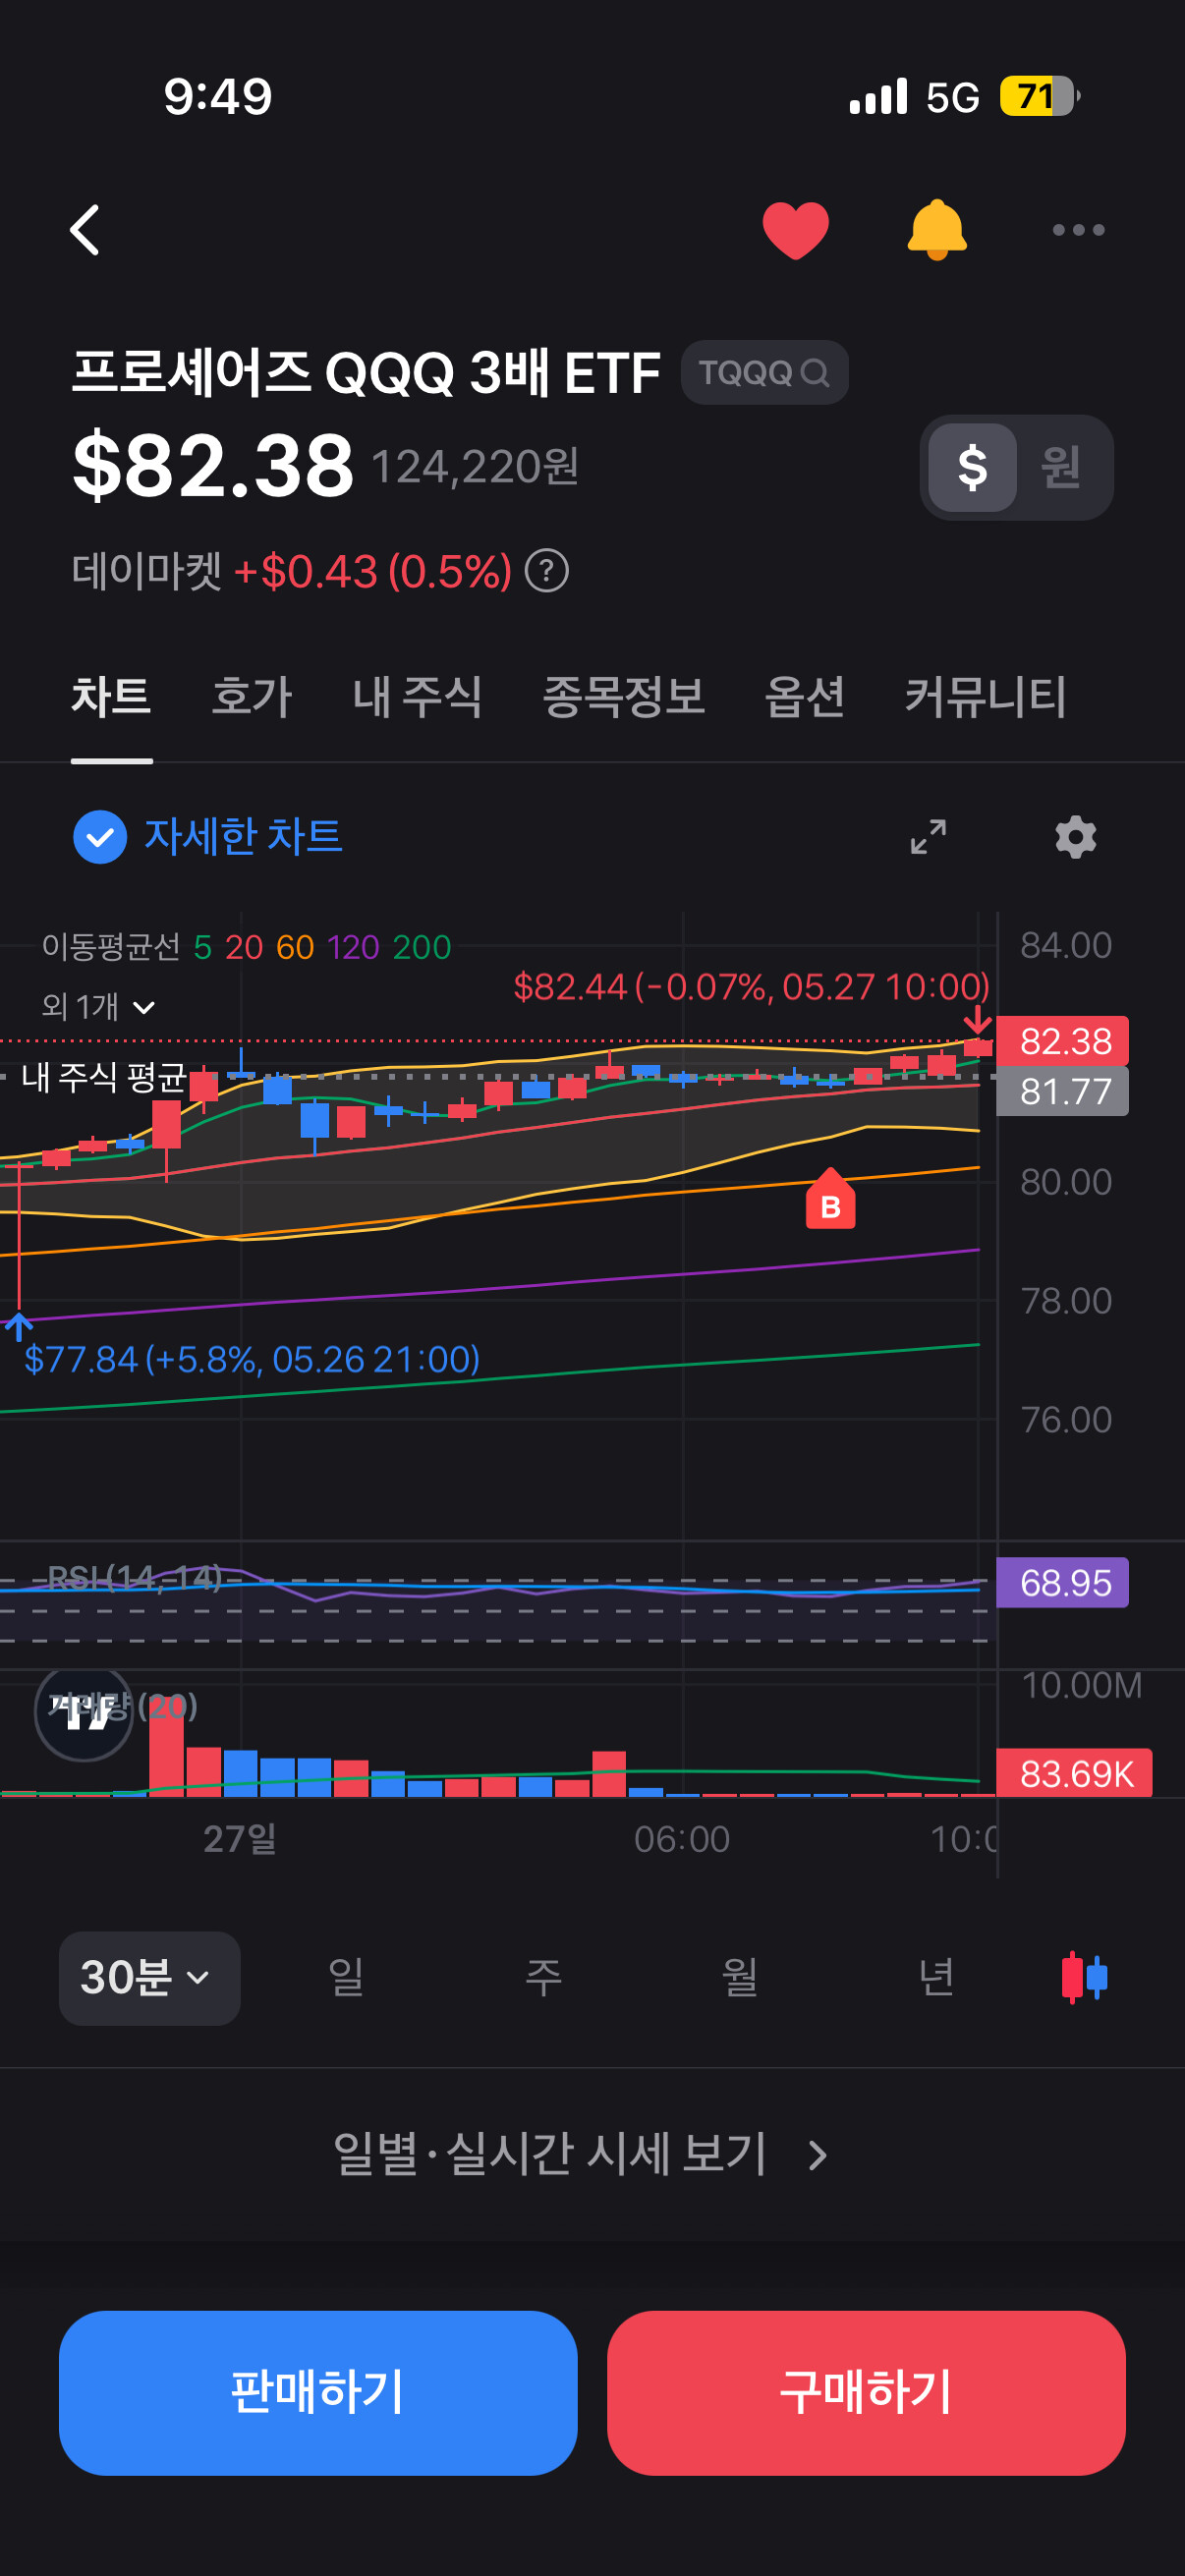
Task: Go to the 옵션 tab
Action: coord(804,696)
